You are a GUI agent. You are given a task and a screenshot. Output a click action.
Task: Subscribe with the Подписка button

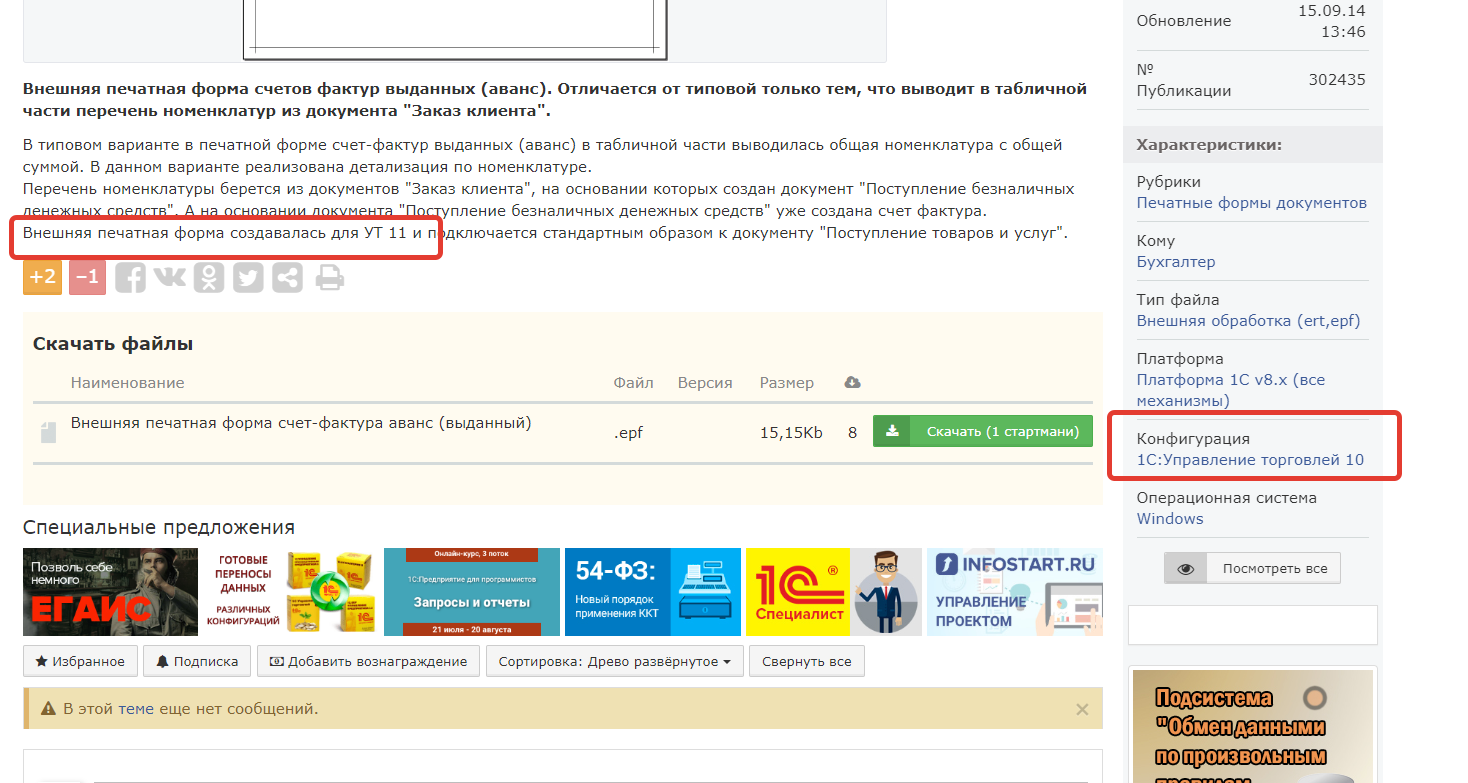(x=197, y=661)
